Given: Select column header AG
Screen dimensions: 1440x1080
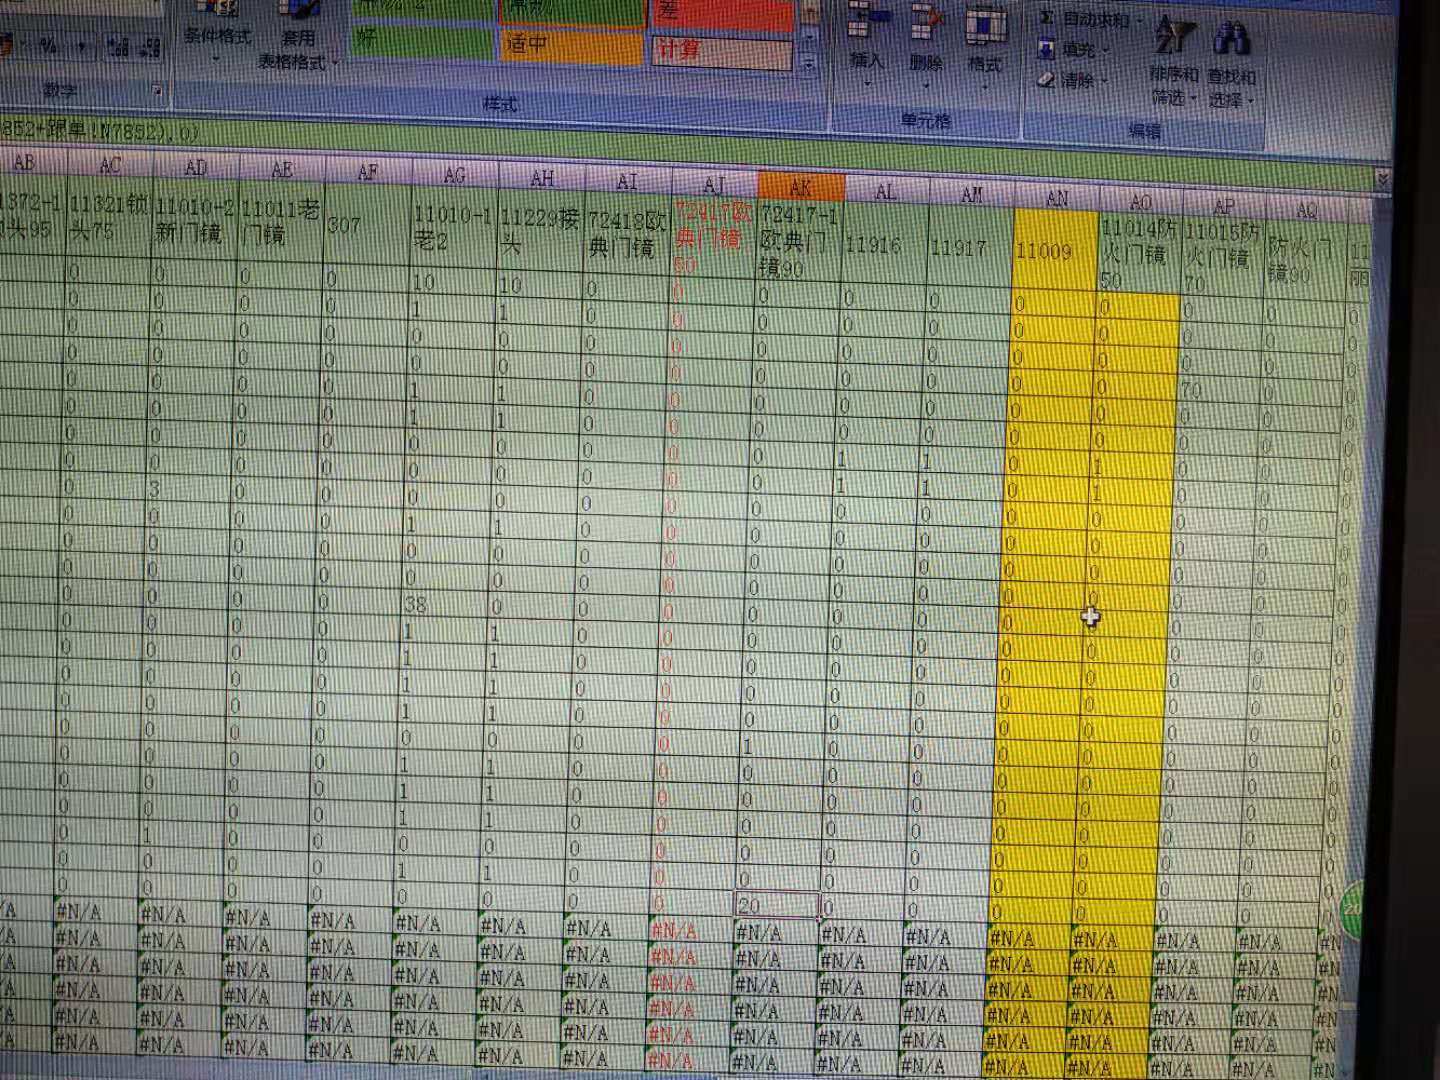Looking at the screenshot, I should tap(455, 175).
